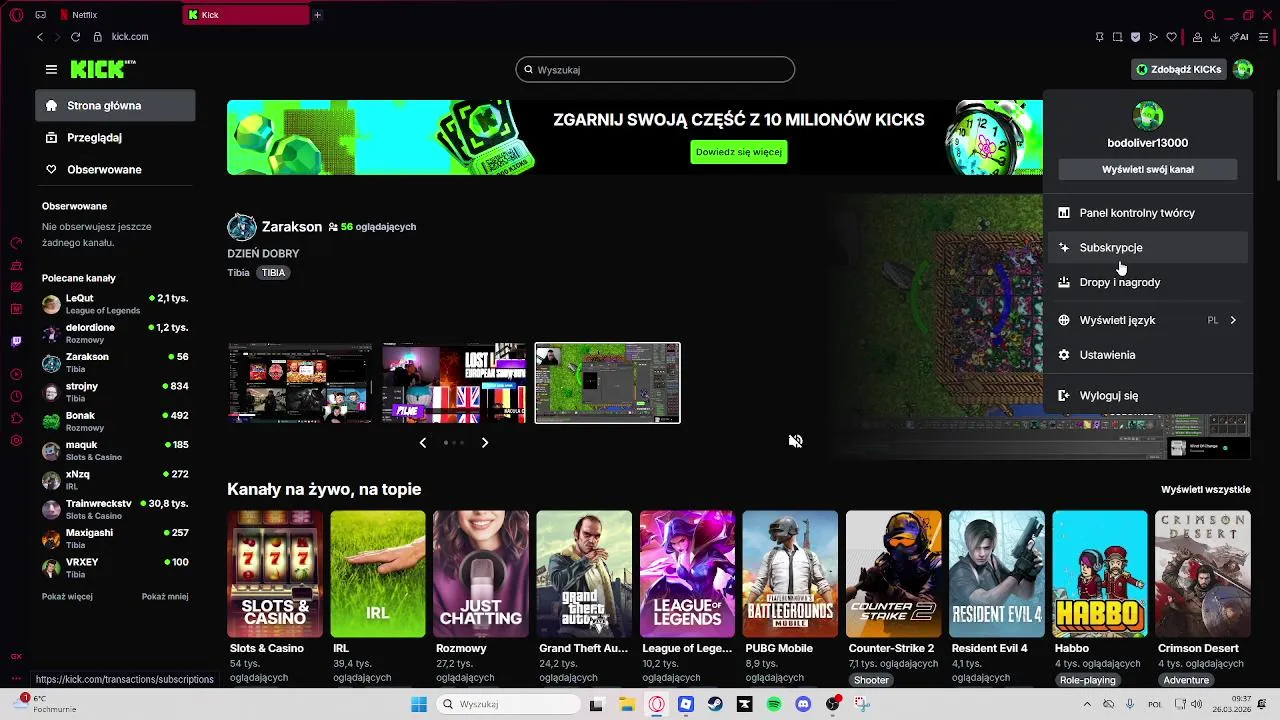Image resolution: width=1280 pixels, height=720 pixels.
Task: Open the sidebar extensions puzzle icon
Action: pyautogui.click(x=16, y=418)
